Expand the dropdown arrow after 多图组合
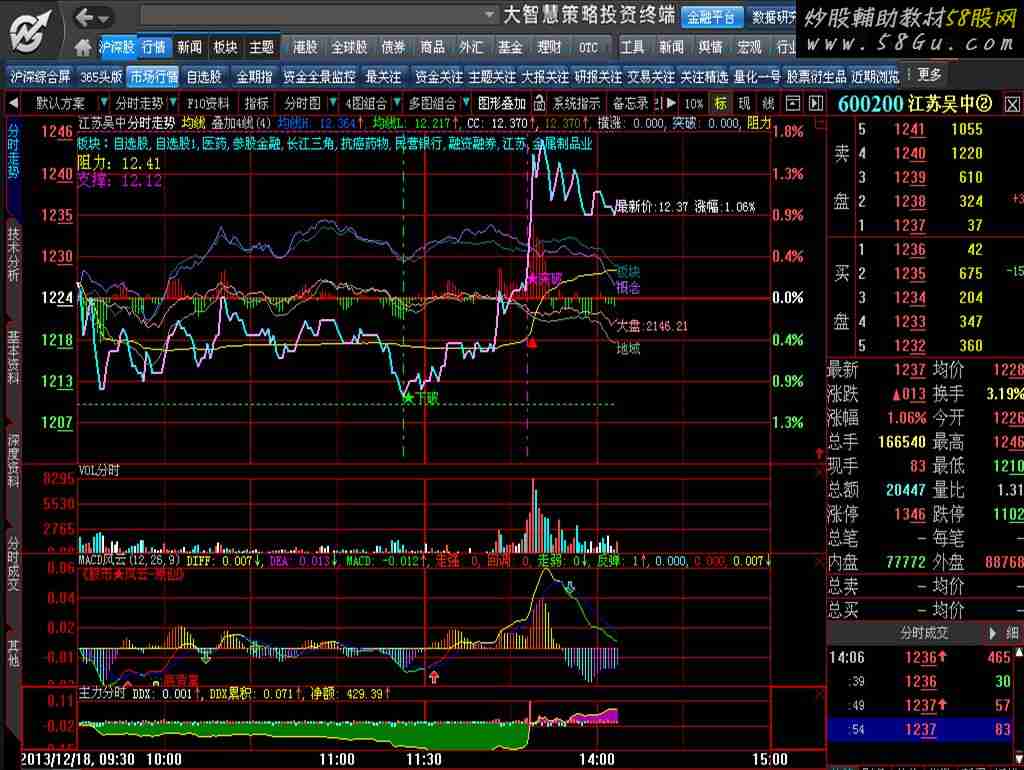The height and width of the screenshot is (770, 1024). pyautogui.click(x=466, y=103)
